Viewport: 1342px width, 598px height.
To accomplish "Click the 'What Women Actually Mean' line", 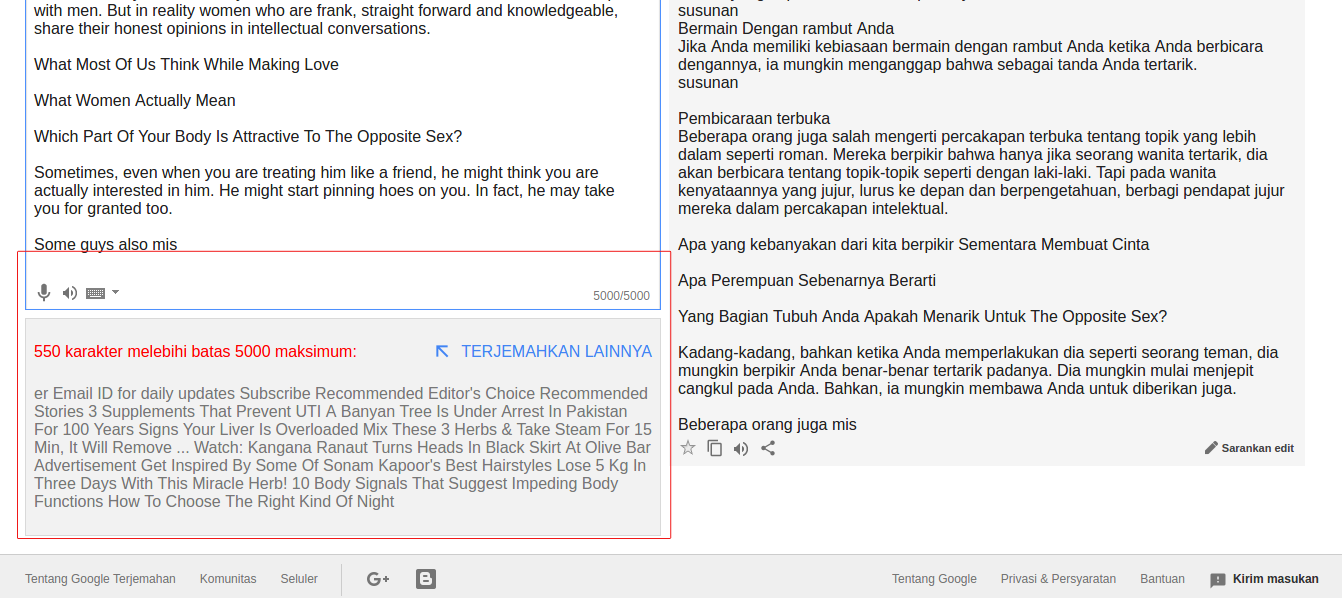I will 135,100.
